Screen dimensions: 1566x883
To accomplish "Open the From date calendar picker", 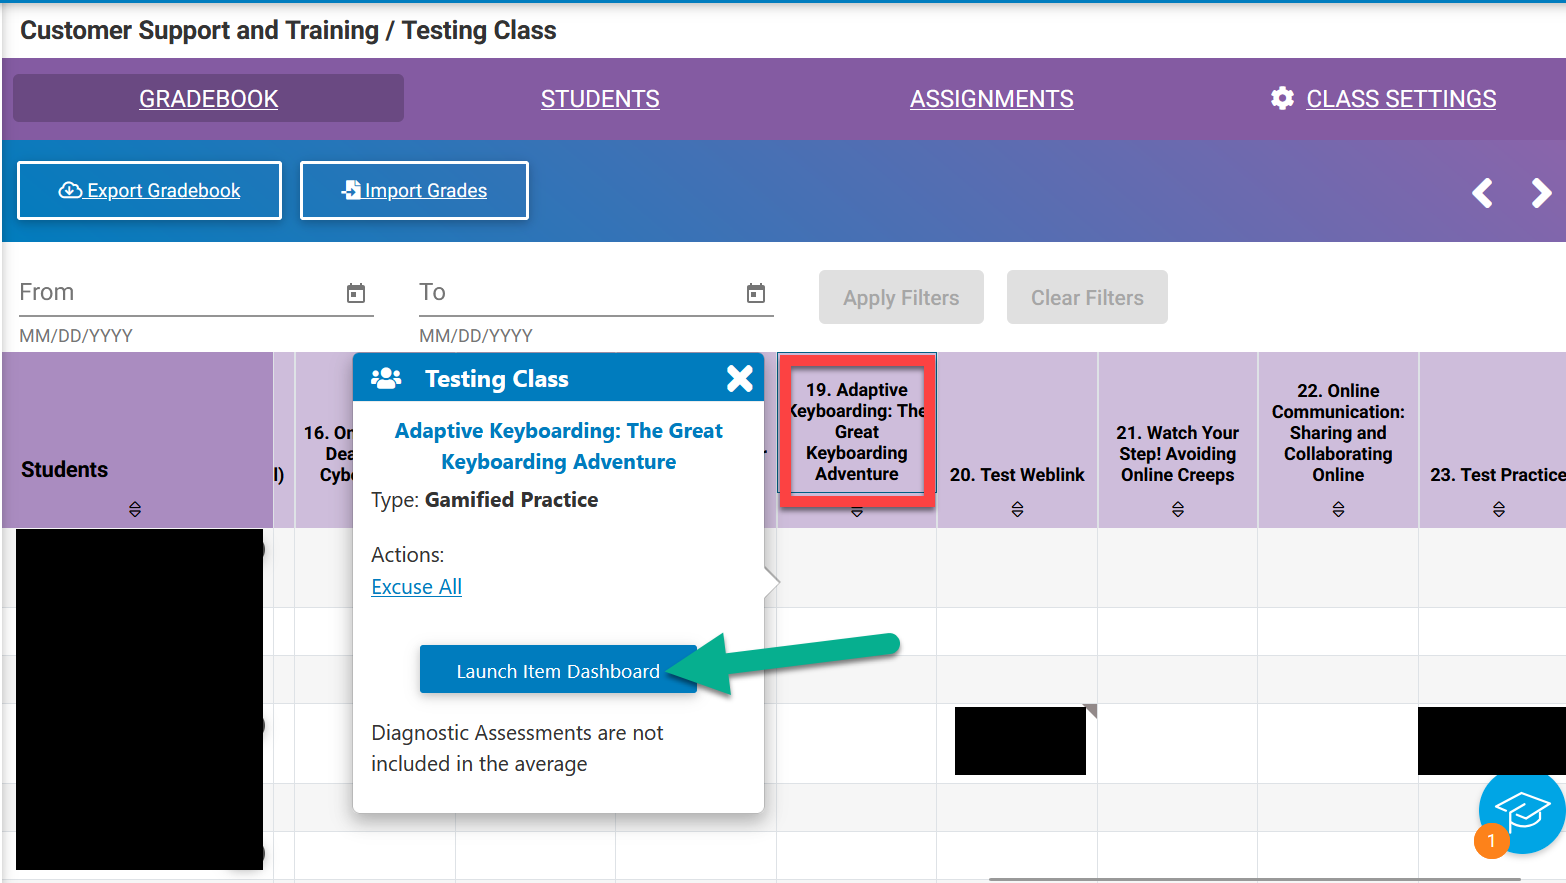I will click(x=355, y=293).
